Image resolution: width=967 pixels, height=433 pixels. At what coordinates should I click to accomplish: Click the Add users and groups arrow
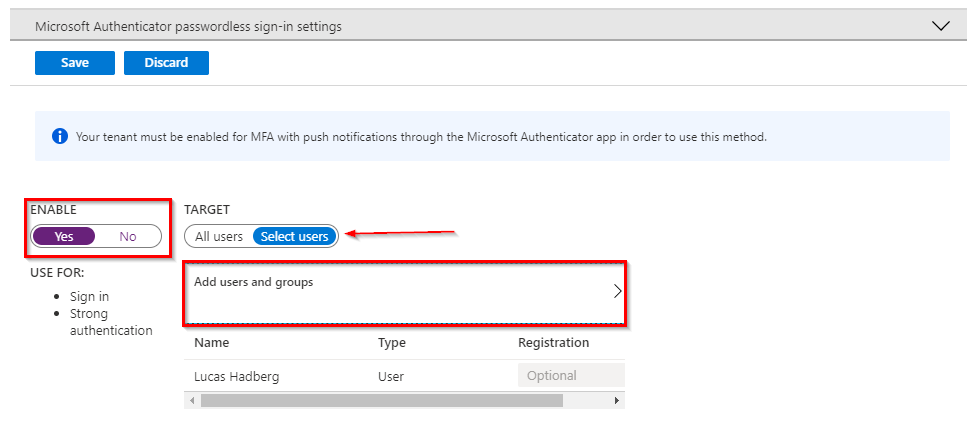[617, 292]
